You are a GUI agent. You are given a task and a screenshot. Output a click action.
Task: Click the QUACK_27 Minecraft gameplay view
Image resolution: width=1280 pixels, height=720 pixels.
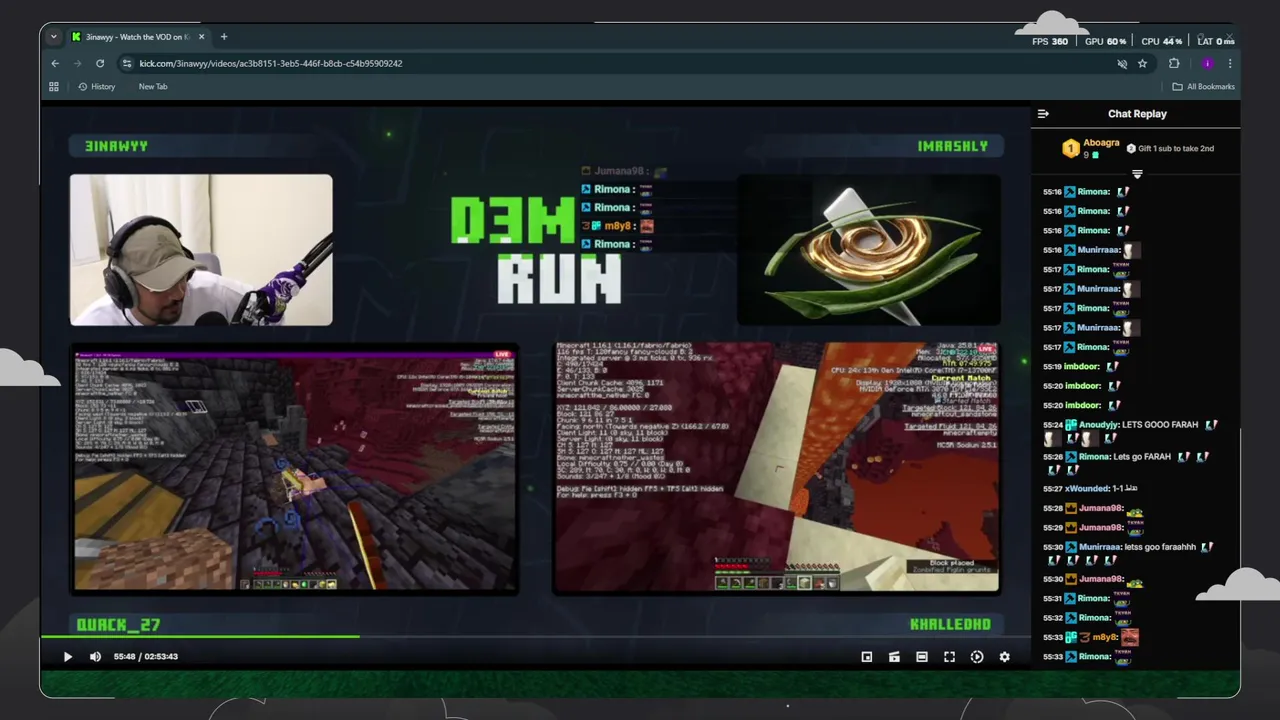tap(295, 469)
